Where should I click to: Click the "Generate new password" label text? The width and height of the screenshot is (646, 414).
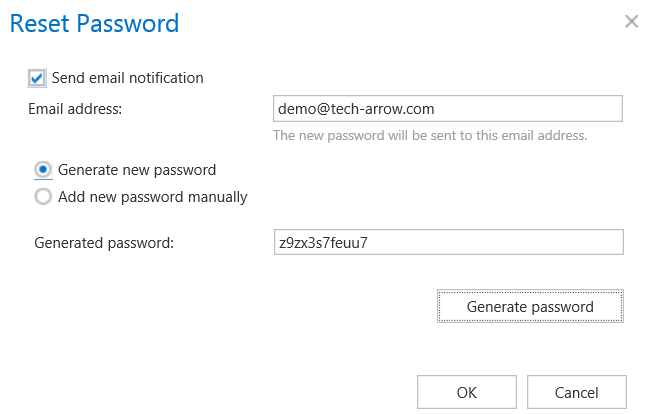coord(137,170)
